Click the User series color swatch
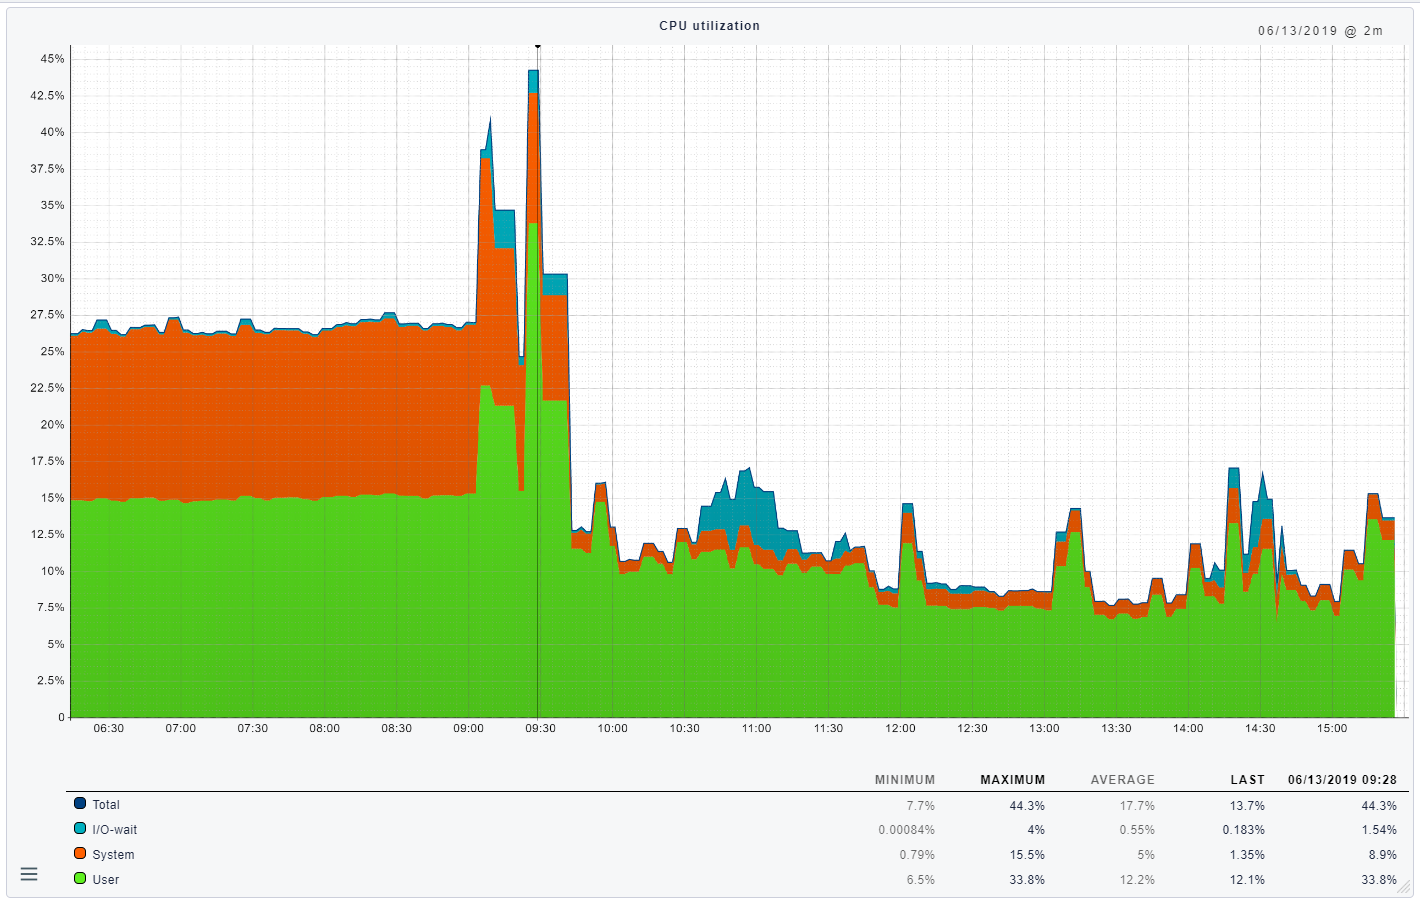This screenshot has width=1420, height=907. coord(80,878)
